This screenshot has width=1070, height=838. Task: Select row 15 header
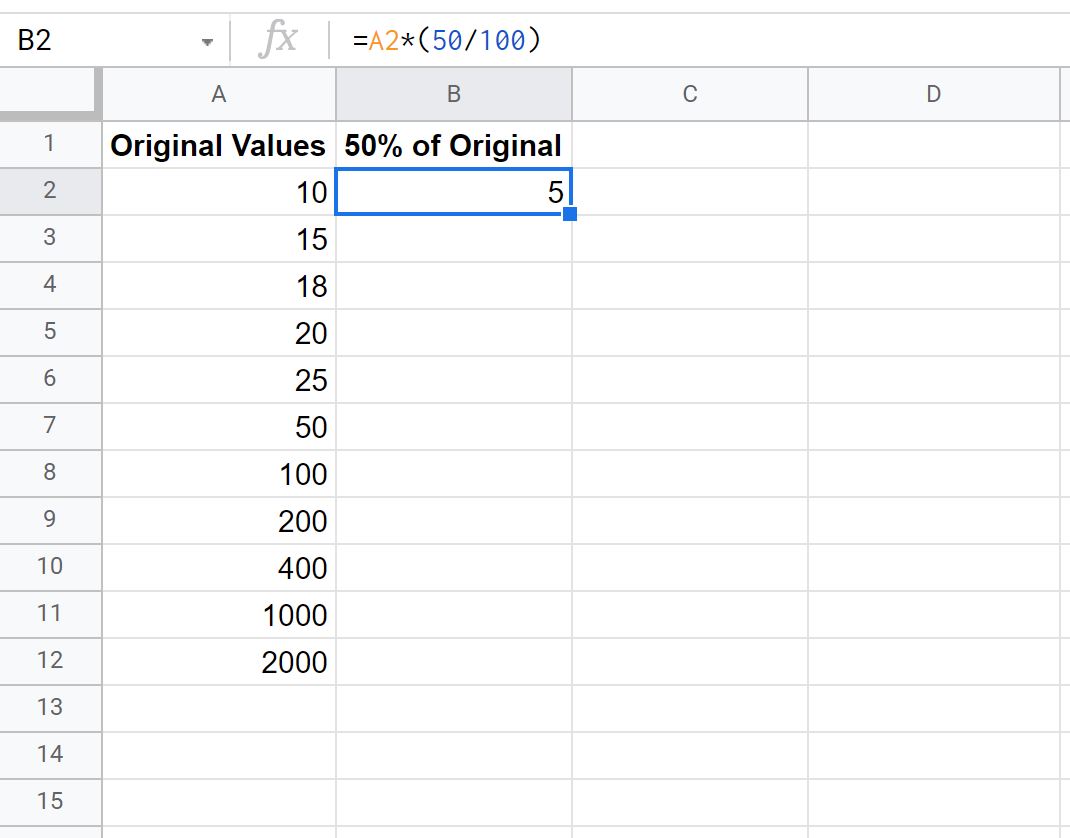50,803
